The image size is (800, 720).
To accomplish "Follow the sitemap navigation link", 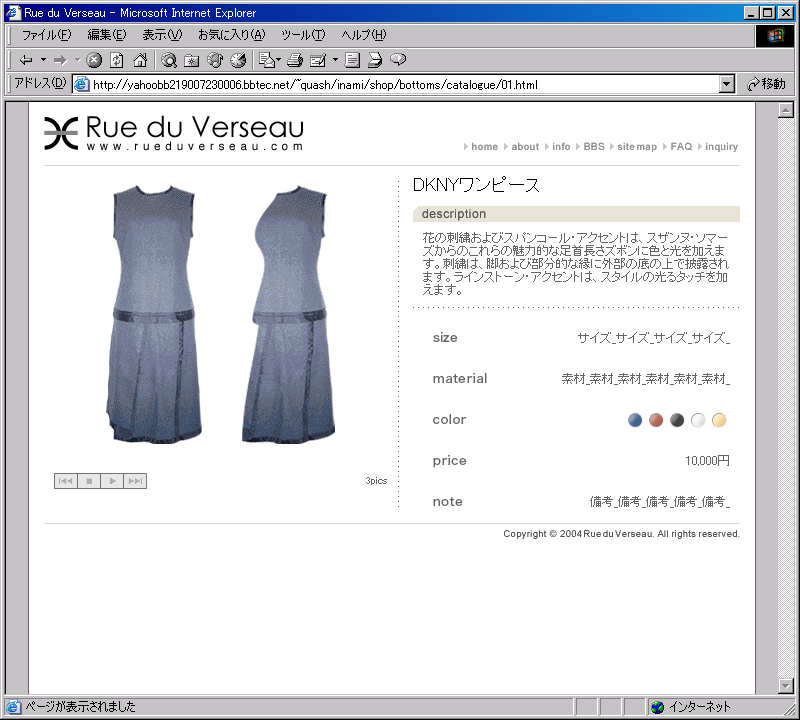I will (637, 146).
